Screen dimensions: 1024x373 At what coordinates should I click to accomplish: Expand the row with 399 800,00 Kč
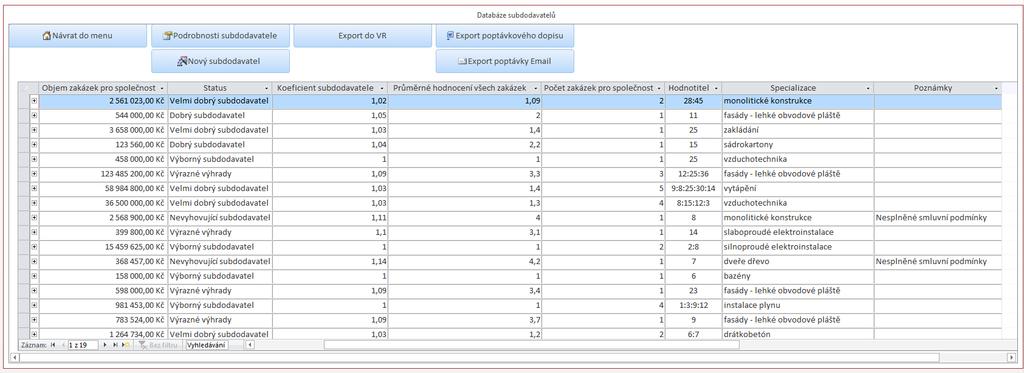point(34,232)
